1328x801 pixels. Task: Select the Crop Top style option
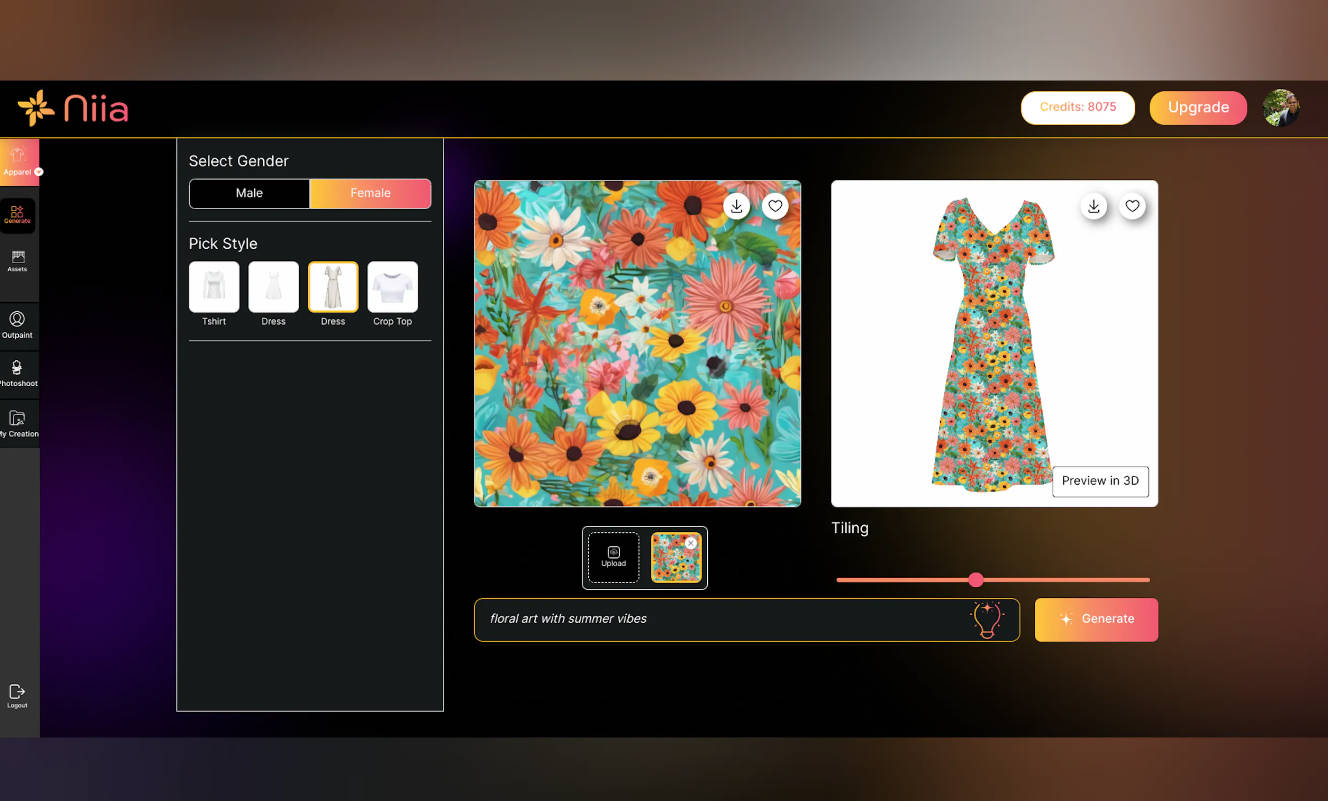click(x=392, y=289)
